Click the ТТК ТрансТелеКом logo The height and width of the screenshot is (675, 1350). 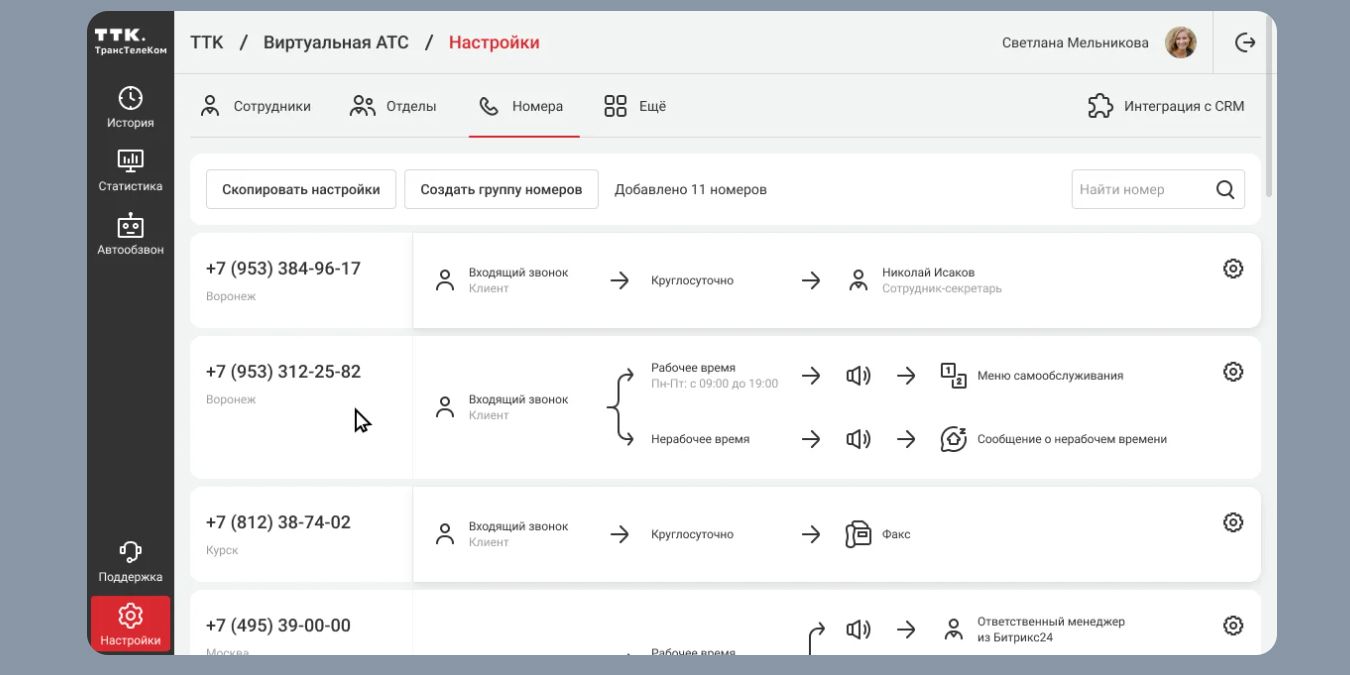pos(130,41)
